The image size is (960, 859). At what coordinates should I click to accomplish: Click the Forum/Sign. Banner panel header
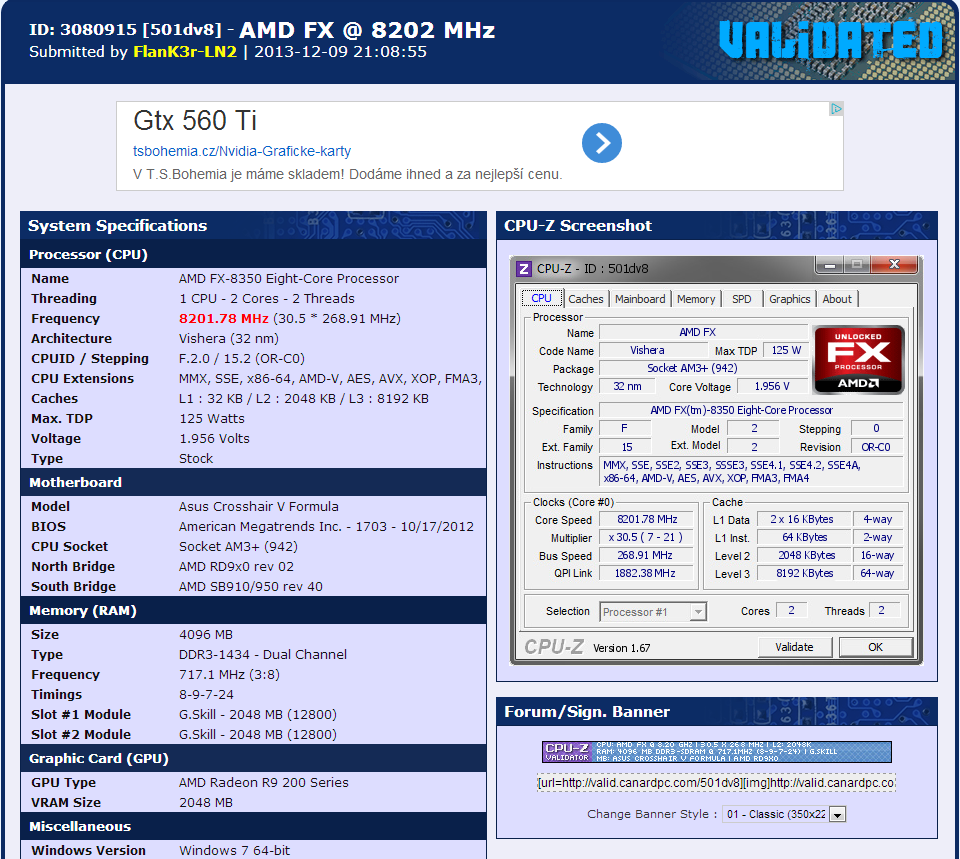pos(716,711)
